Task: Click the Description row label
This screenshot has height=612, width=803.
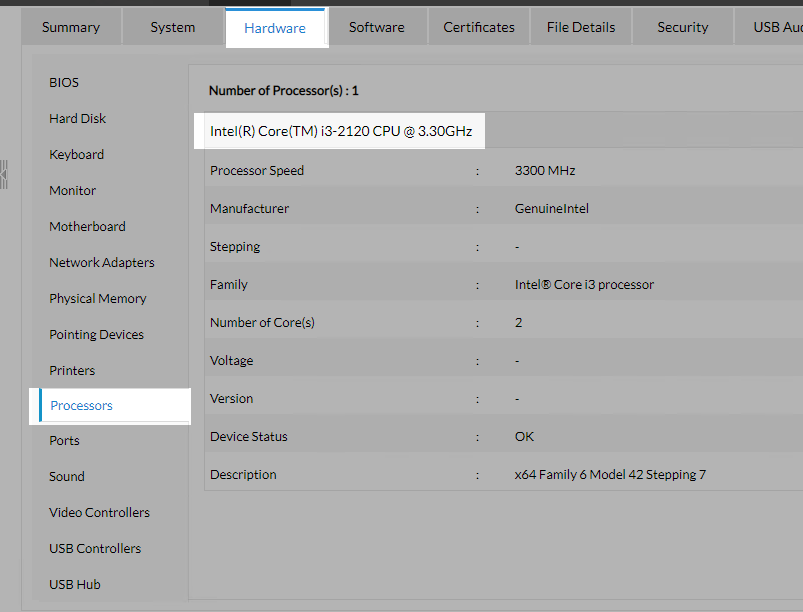Action: click(243, 475)
